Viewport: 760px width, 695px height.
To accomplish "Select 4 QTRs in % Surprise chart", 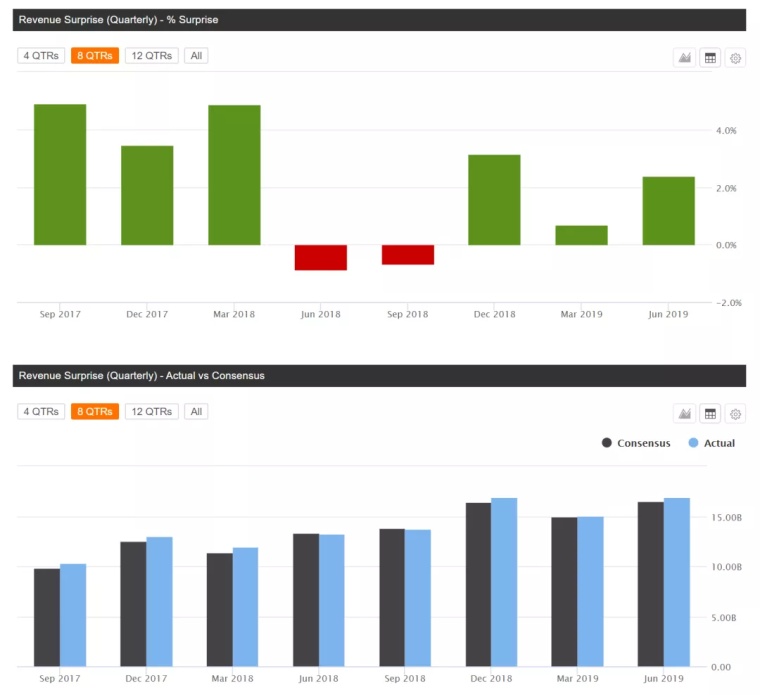I will click(41, 56).
